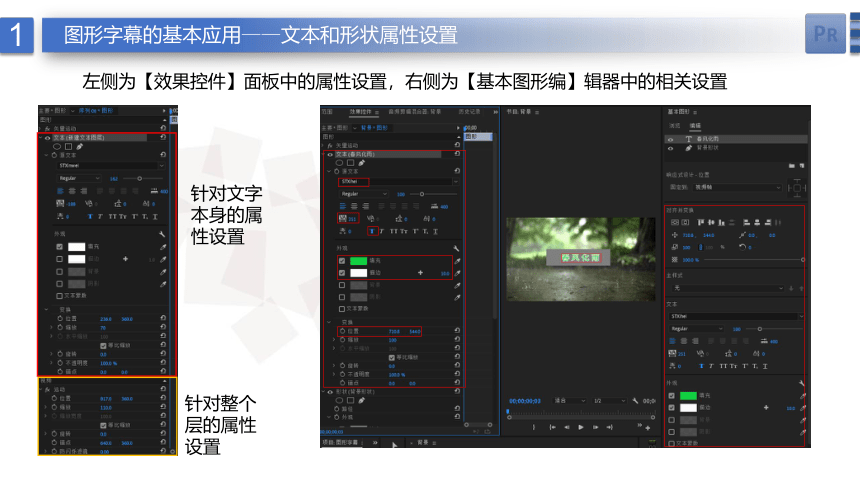Click faux bold icon in left Effect Controls panel

click(x=90, y=217)
